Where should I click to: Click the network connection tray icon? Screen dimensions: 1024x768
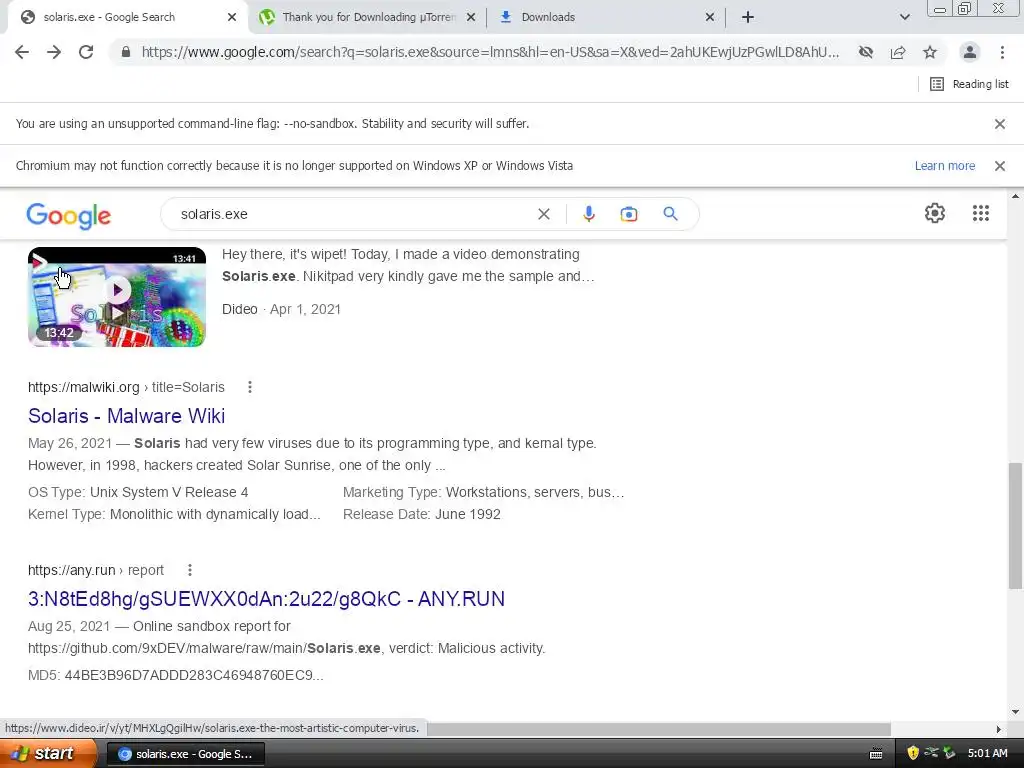click(931, 753)
